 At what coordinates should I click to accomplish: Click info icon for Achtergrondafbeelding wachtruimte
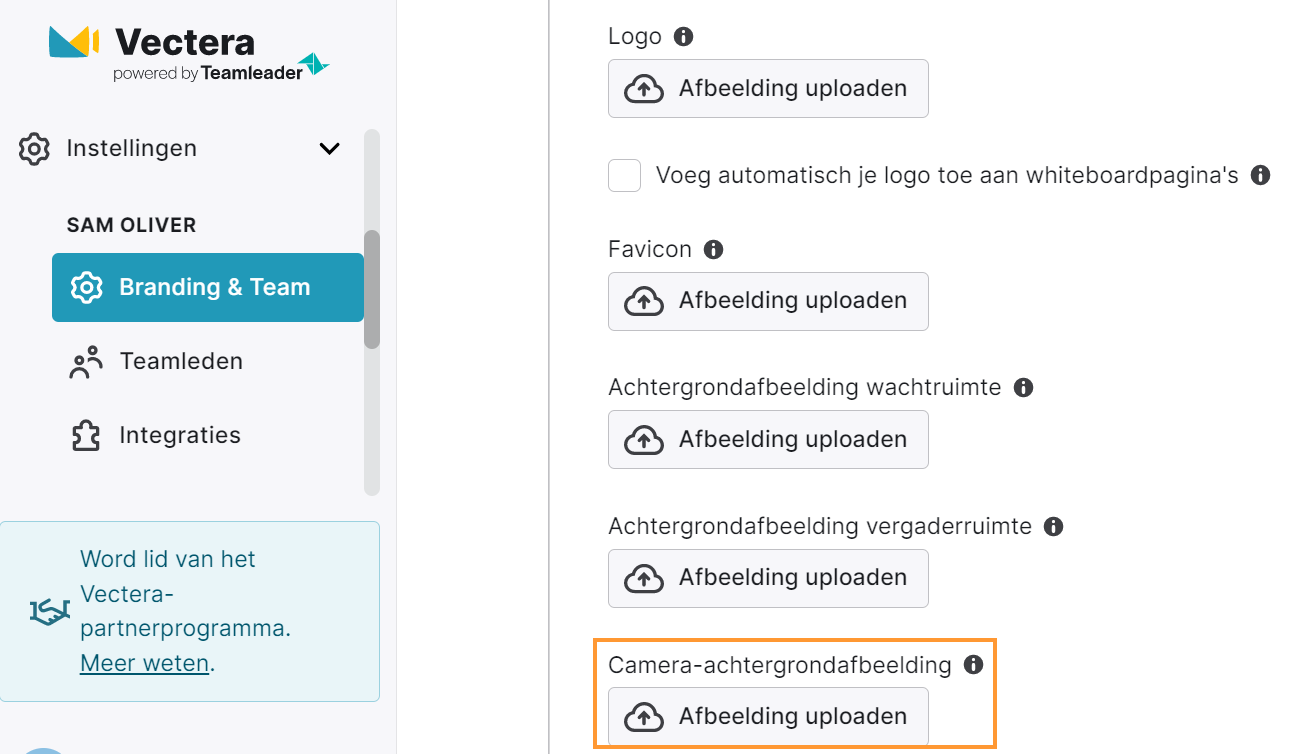pyautogui.click(x=1023, y=387)
